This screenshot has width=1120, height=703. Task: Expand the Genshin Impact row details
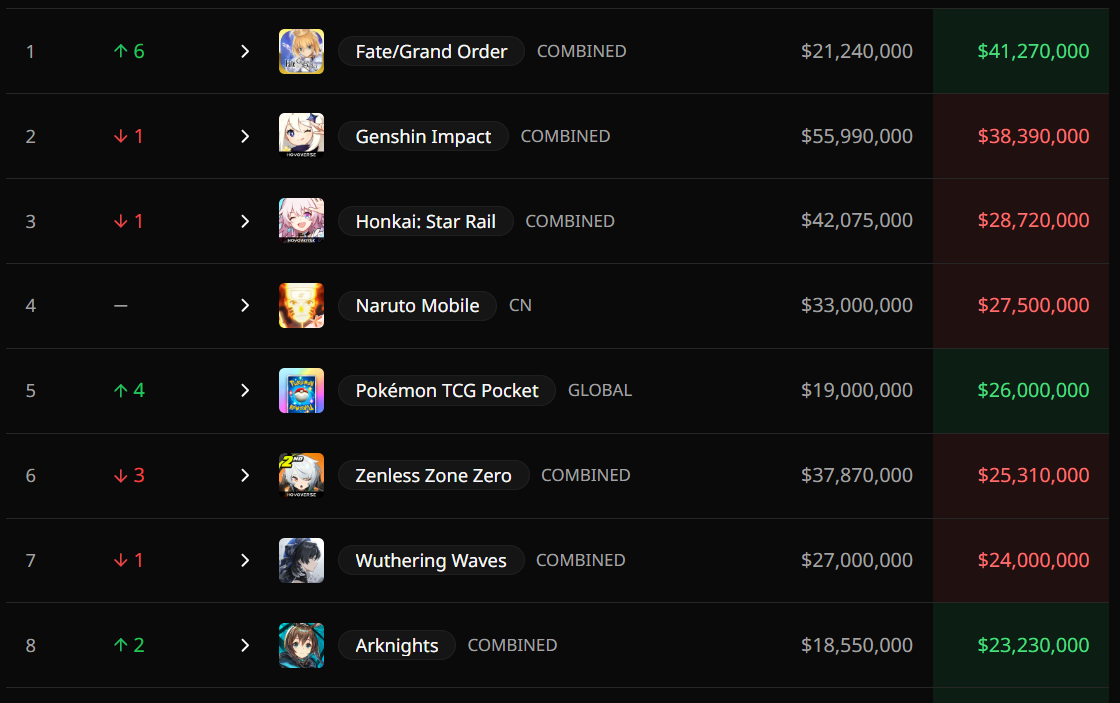245,136
